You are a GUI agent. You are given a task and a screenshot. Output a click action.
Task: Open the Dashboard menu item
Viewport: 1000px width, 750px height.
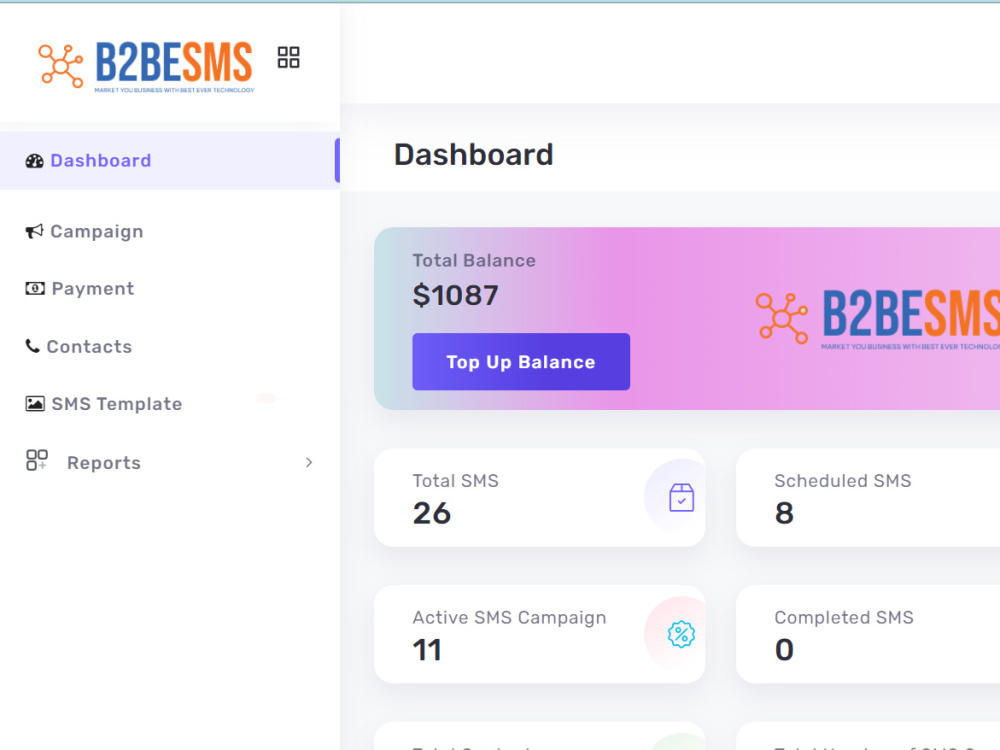(170, 161)
